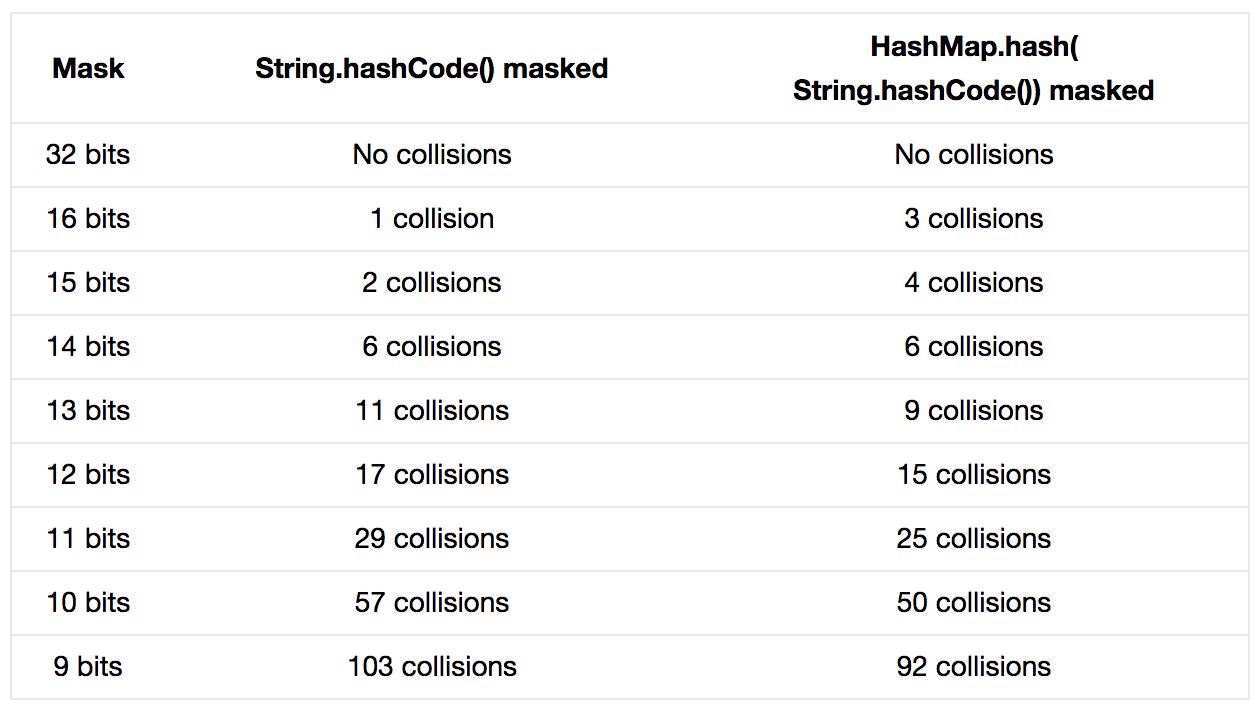Click "No collisions" in the HashMap.hash column
The width and height of the screenshot is (1260, 712).
(973, 155)
